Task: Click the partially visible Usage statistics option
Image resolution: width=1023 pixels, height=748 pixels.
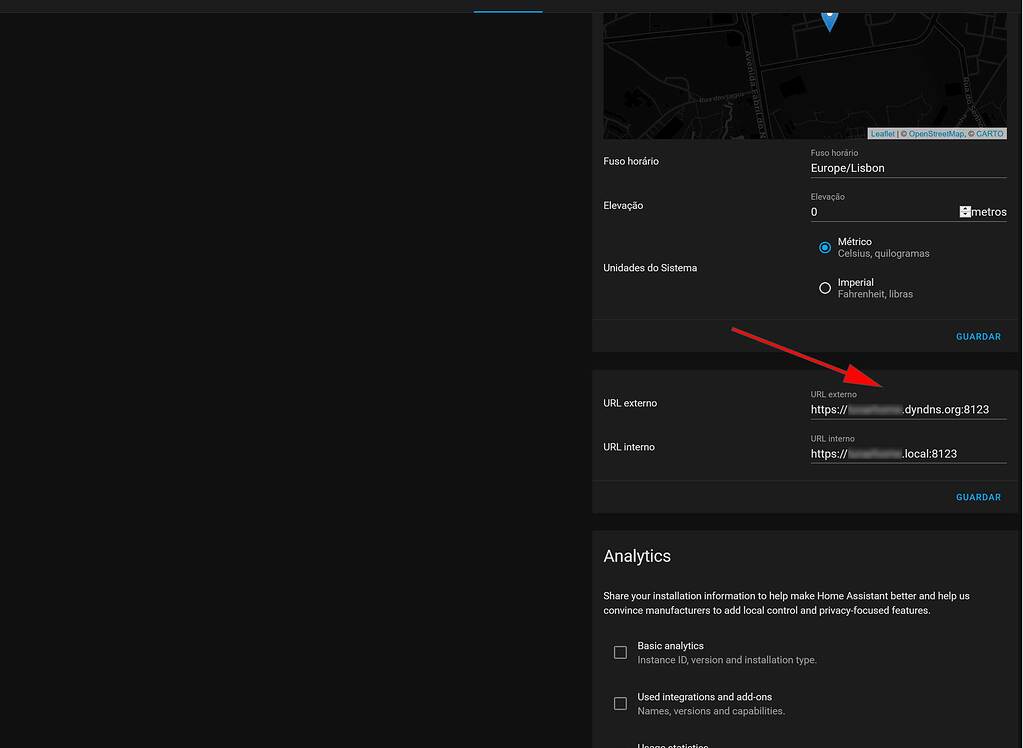Action: point(673,744)
